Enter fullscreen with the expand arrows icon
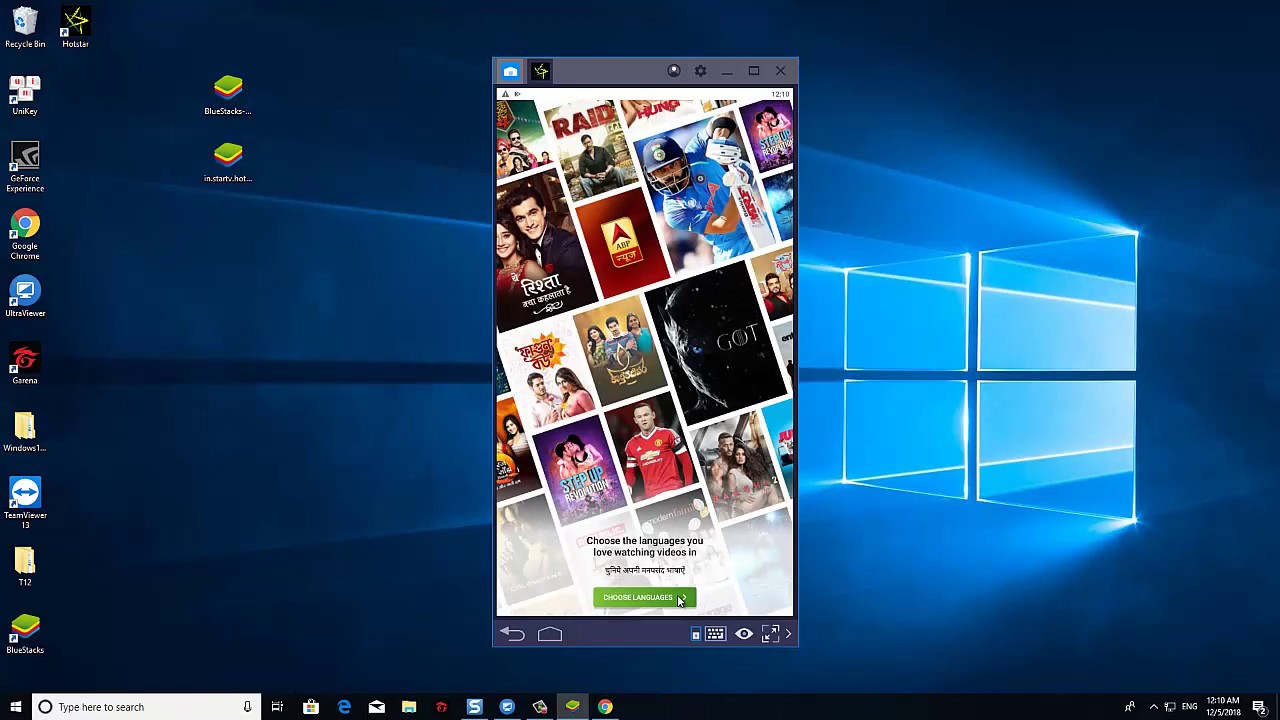Screen dimensions: 1280x720 [x=770, y=634]
